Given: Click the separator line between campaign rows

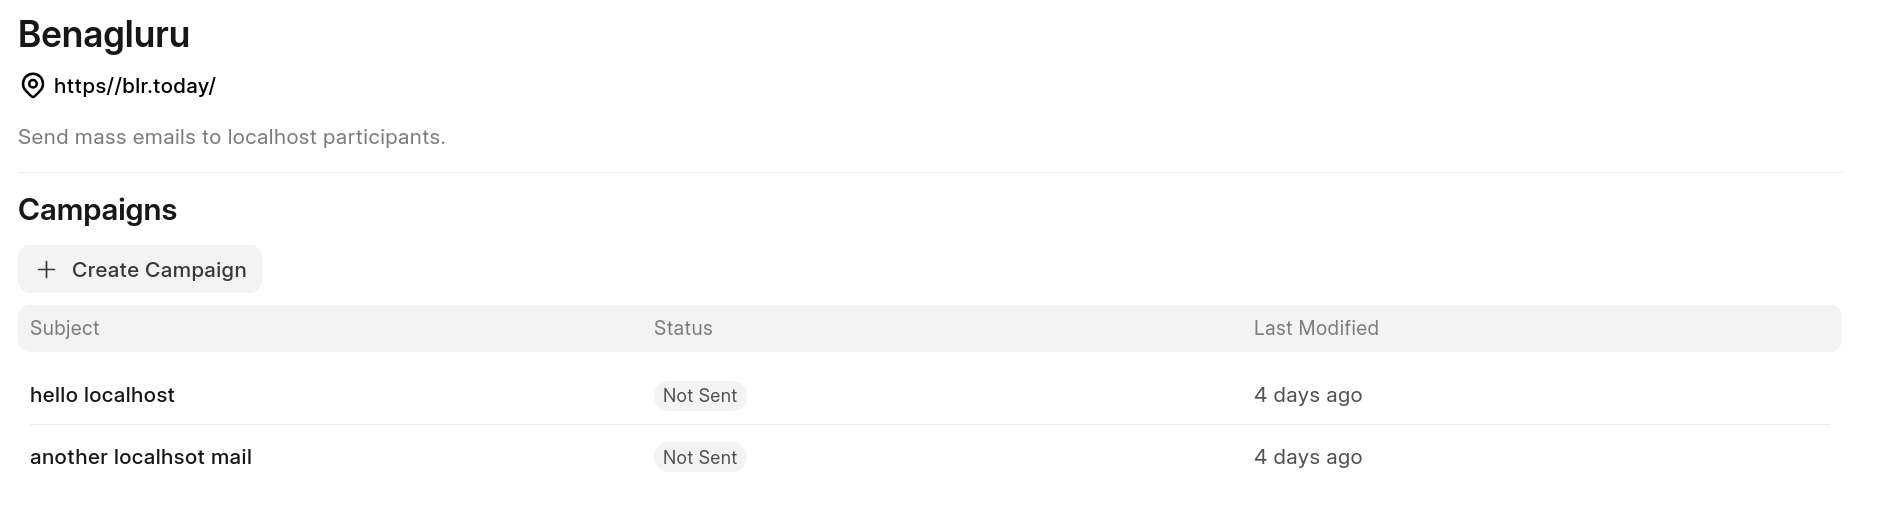Looking at the screenshot, I should tap(930, 425).
